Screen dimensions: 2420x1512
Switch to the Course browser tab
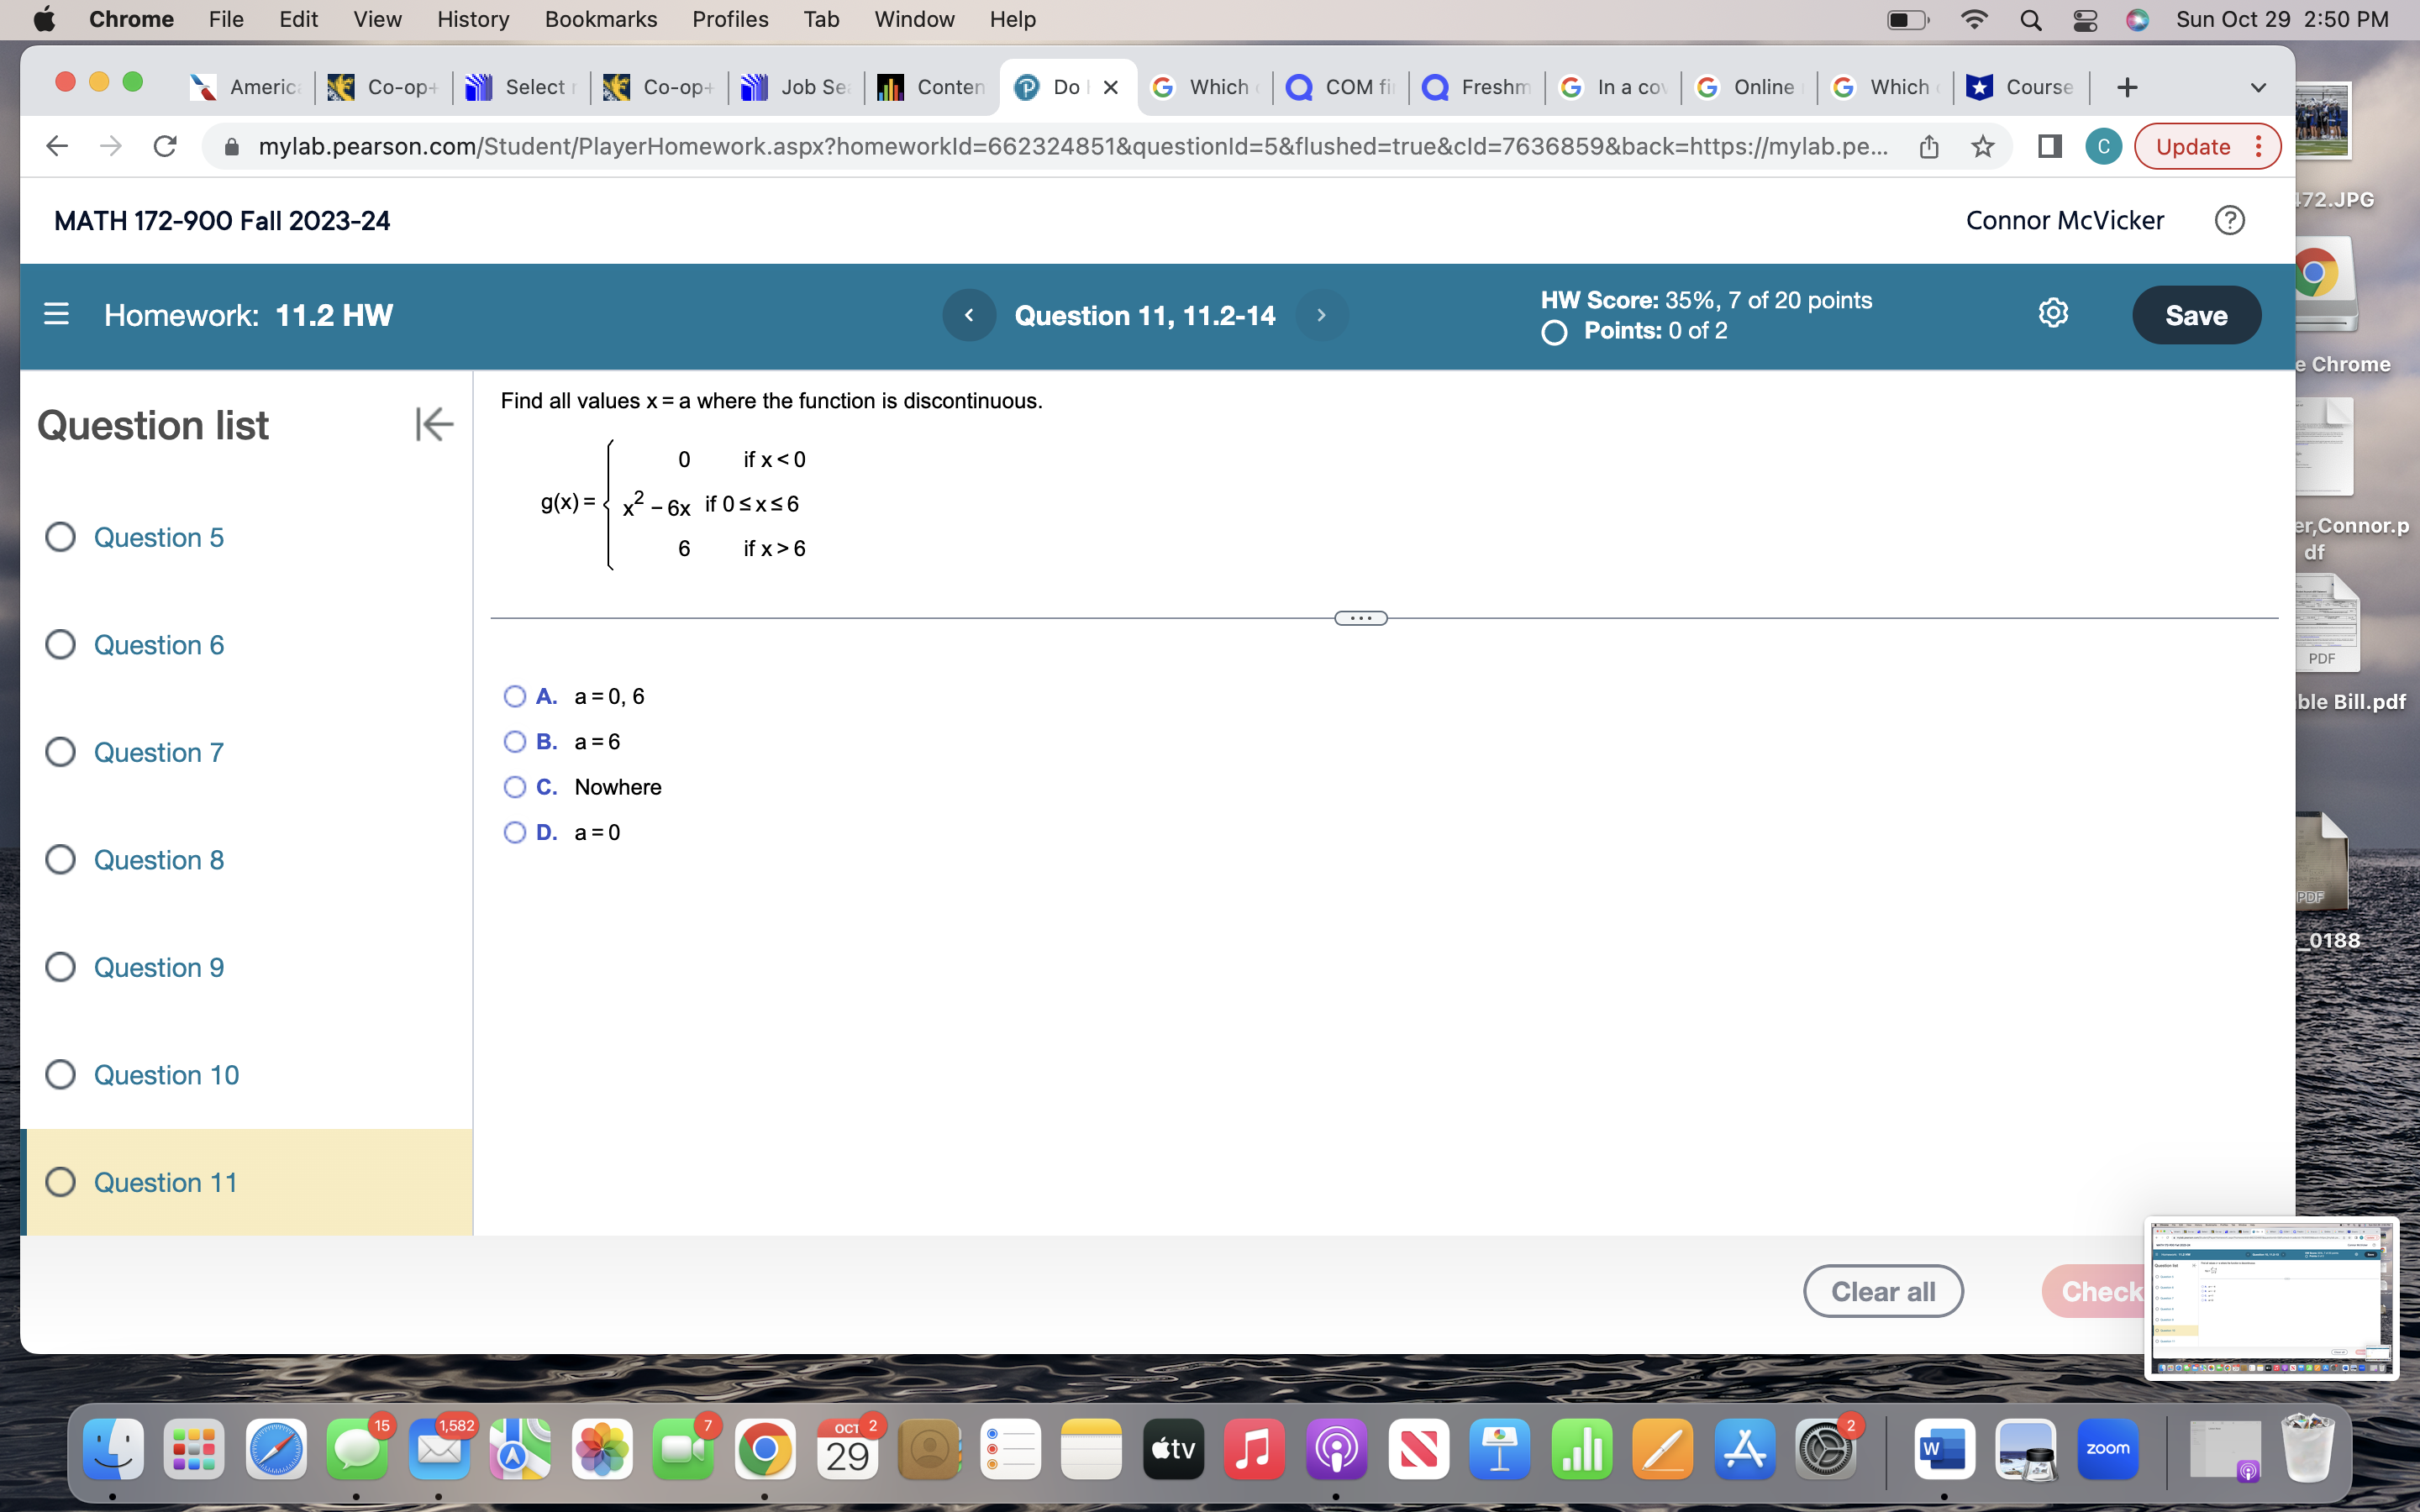click(2022, 87)
